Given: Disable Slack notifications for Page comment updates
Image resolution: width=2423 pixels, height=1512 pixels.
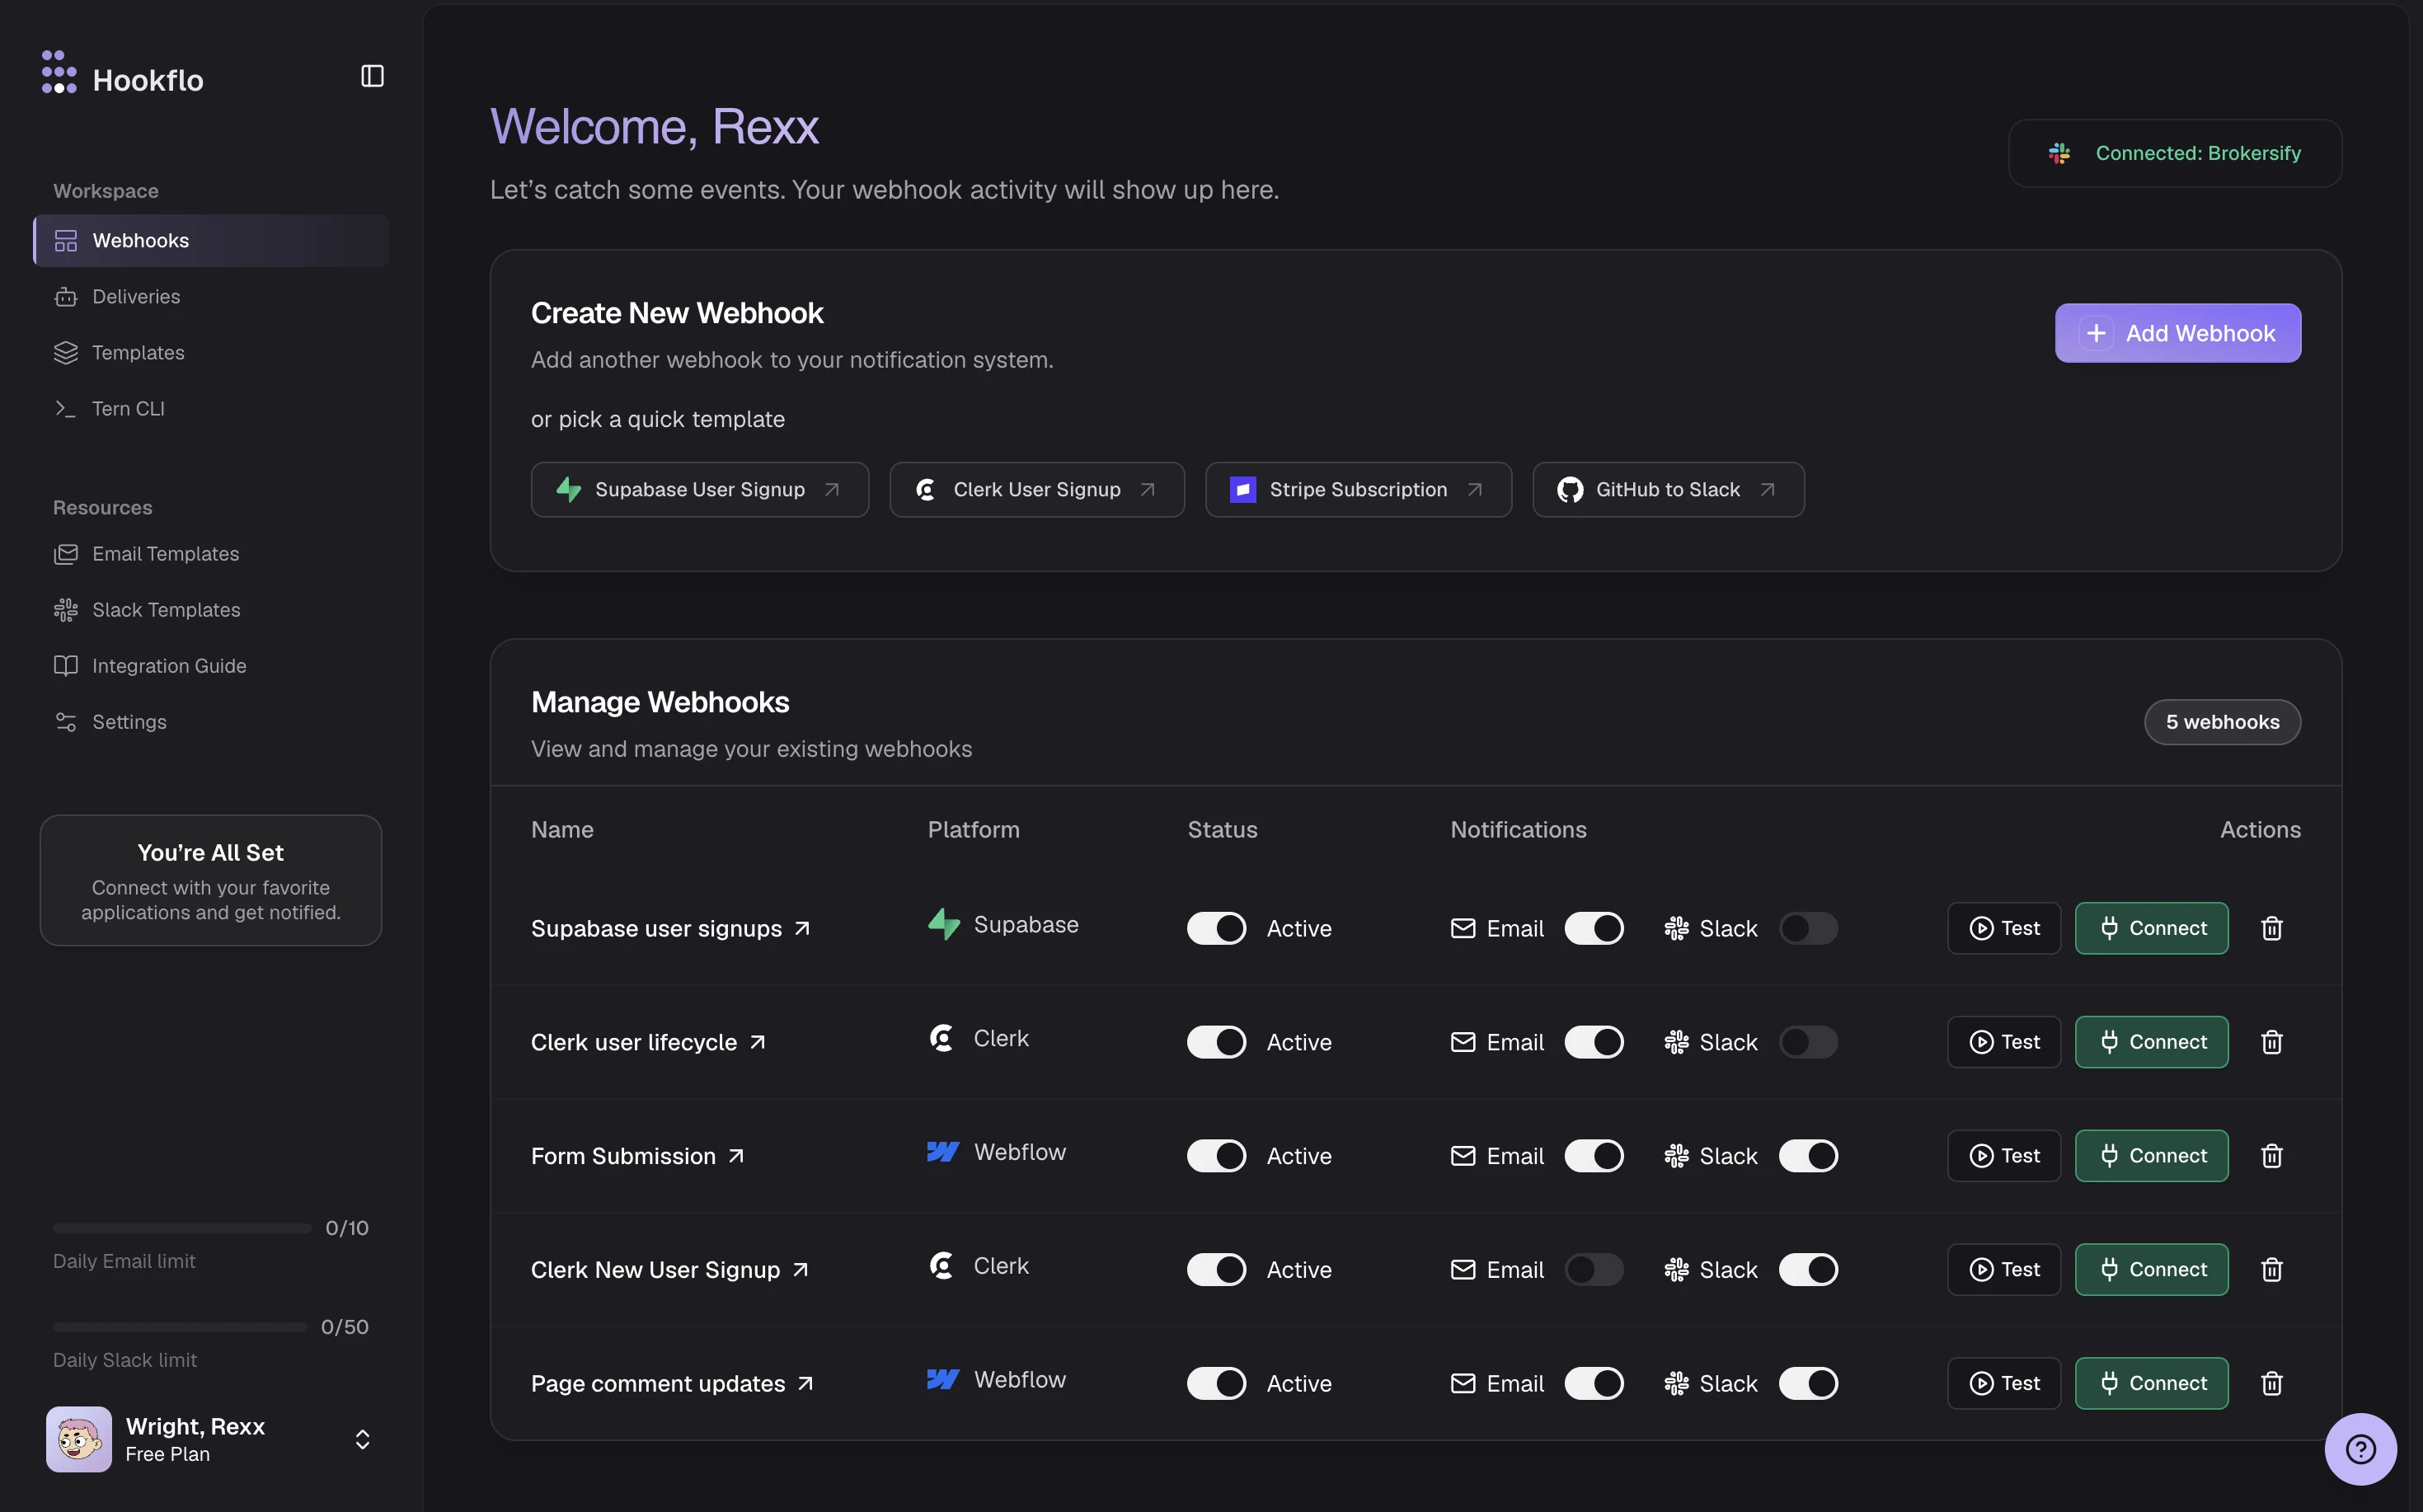Looking at the screenshot, I should [x=1808, y=1383].
